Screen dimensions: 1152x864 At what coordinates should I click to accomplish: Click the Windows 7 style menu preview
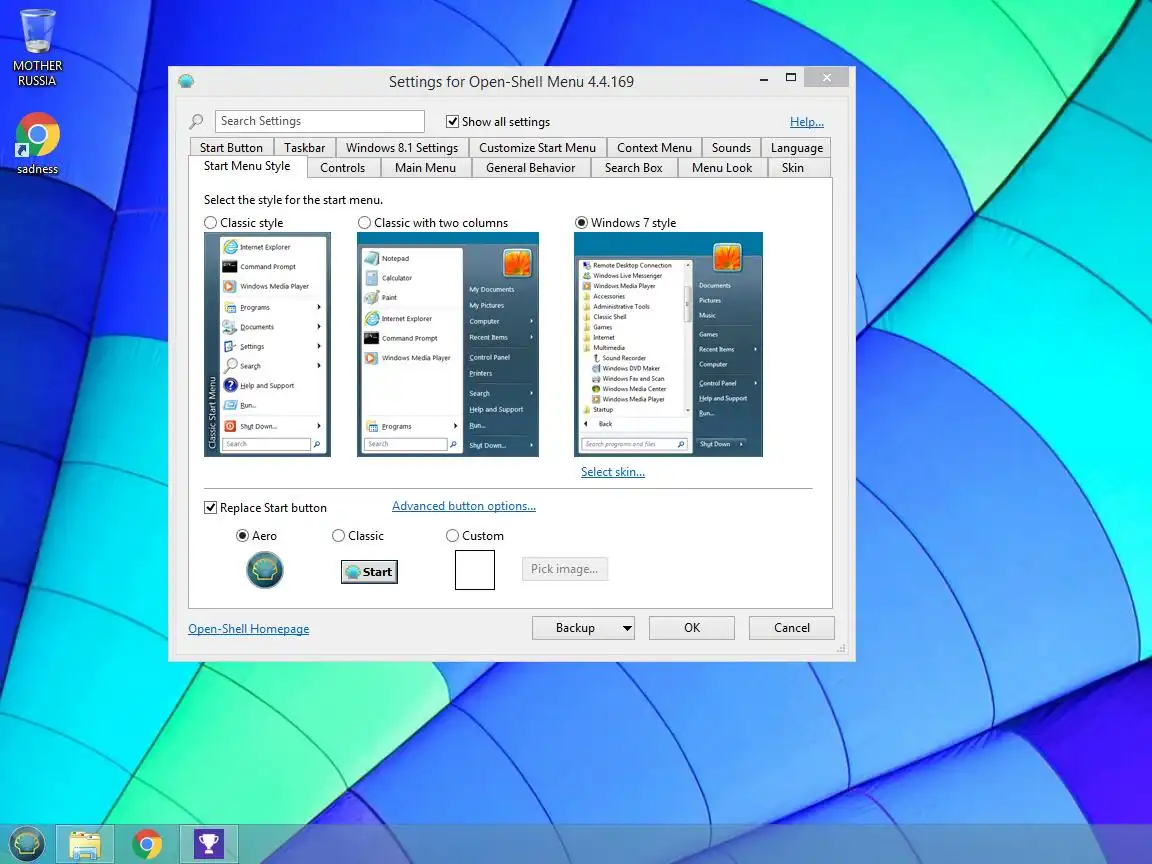(668, 345)
